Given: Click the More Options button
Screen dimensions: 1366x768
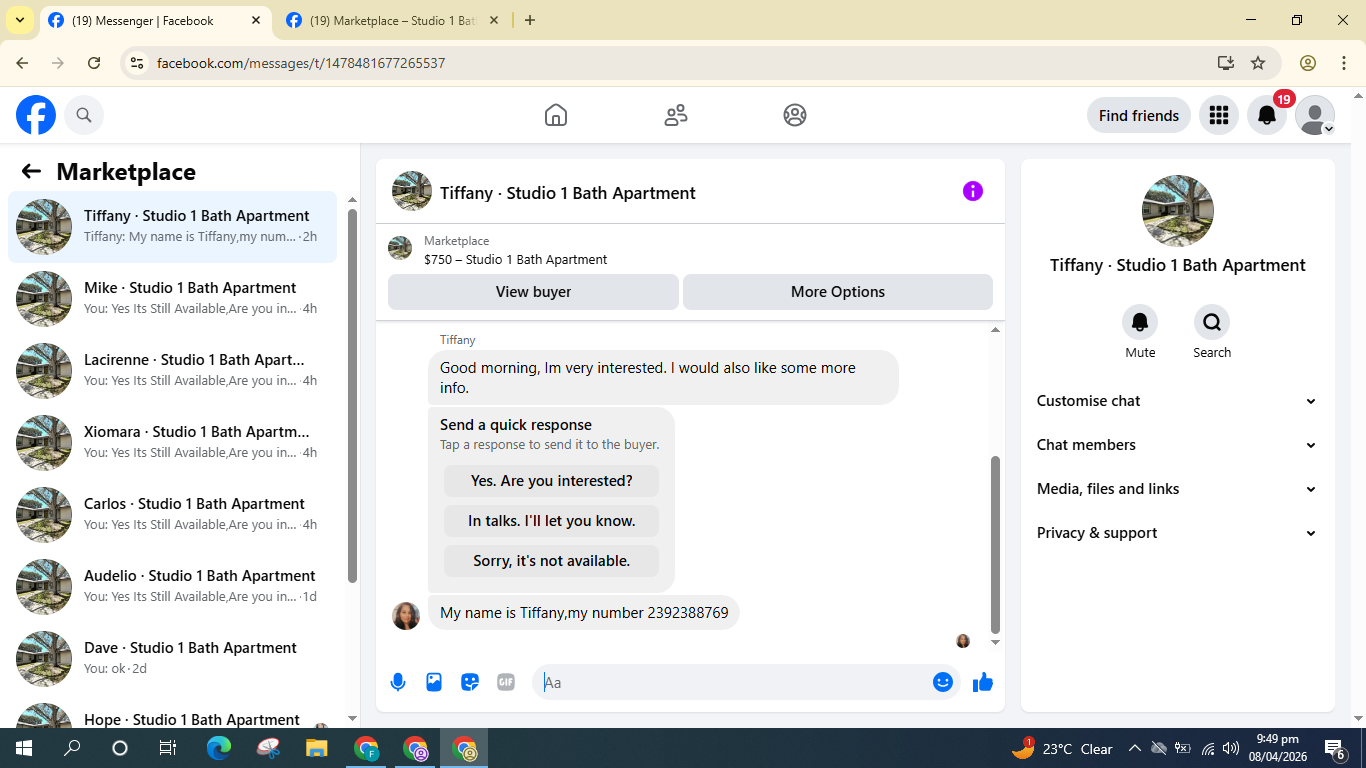Looking at the screenshot, I should (x=838, y=292).
